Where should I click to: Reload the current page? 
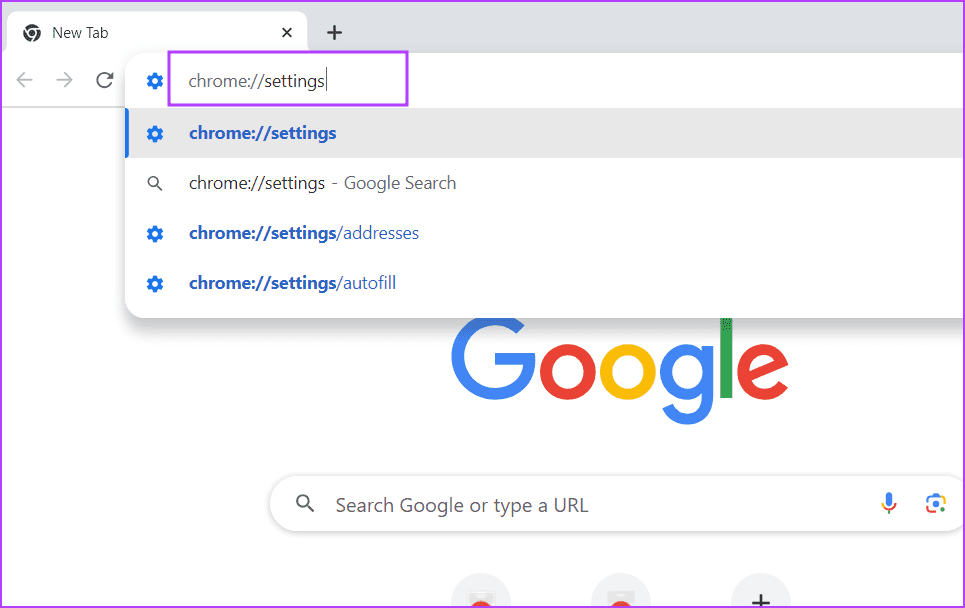(x=104, y=80)
